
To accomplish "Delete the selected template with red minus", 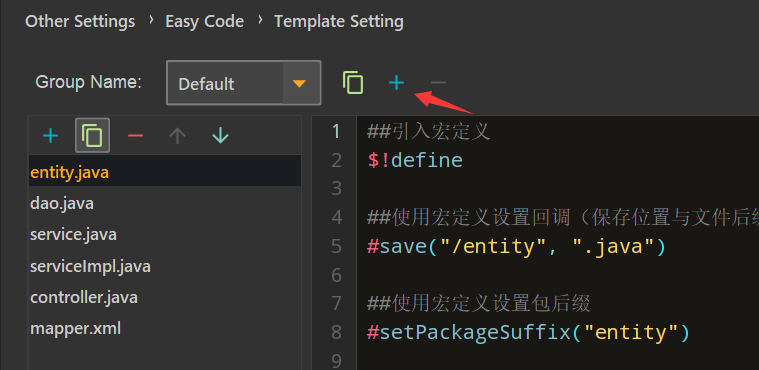I will [x=135, y=136].
